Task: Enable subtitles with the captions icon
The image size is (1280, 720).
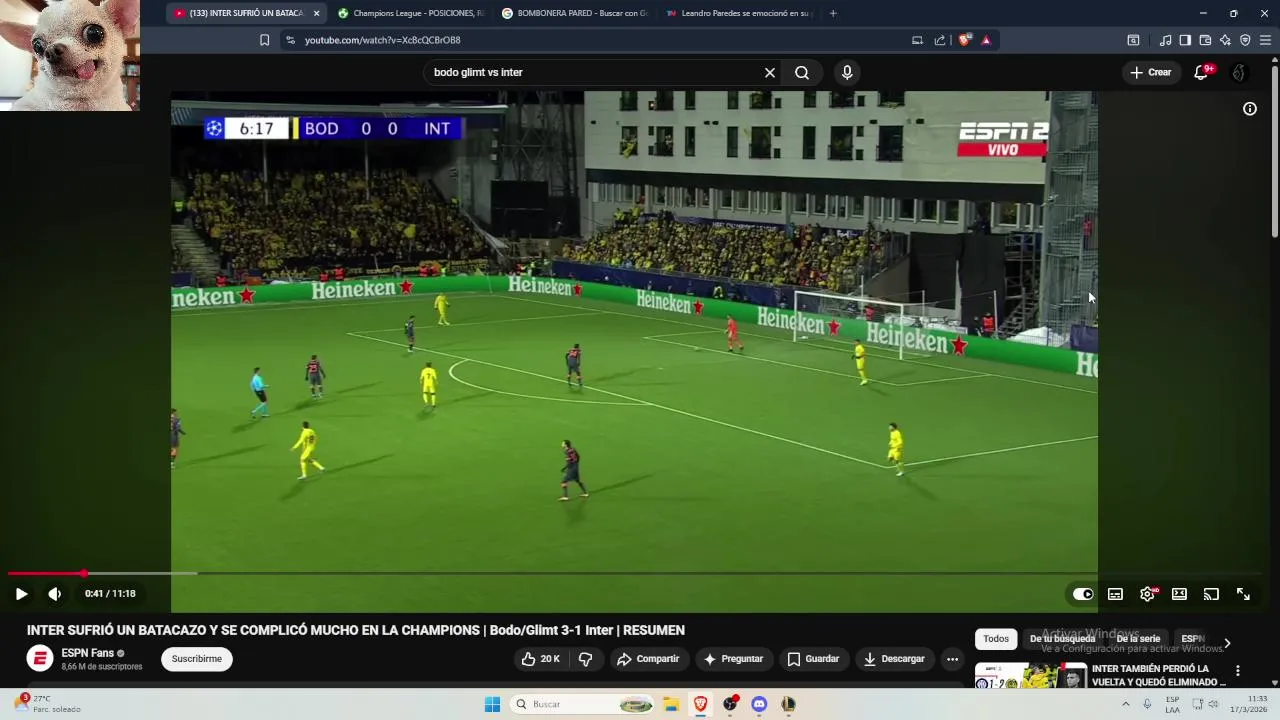Action: point(1115,594)
